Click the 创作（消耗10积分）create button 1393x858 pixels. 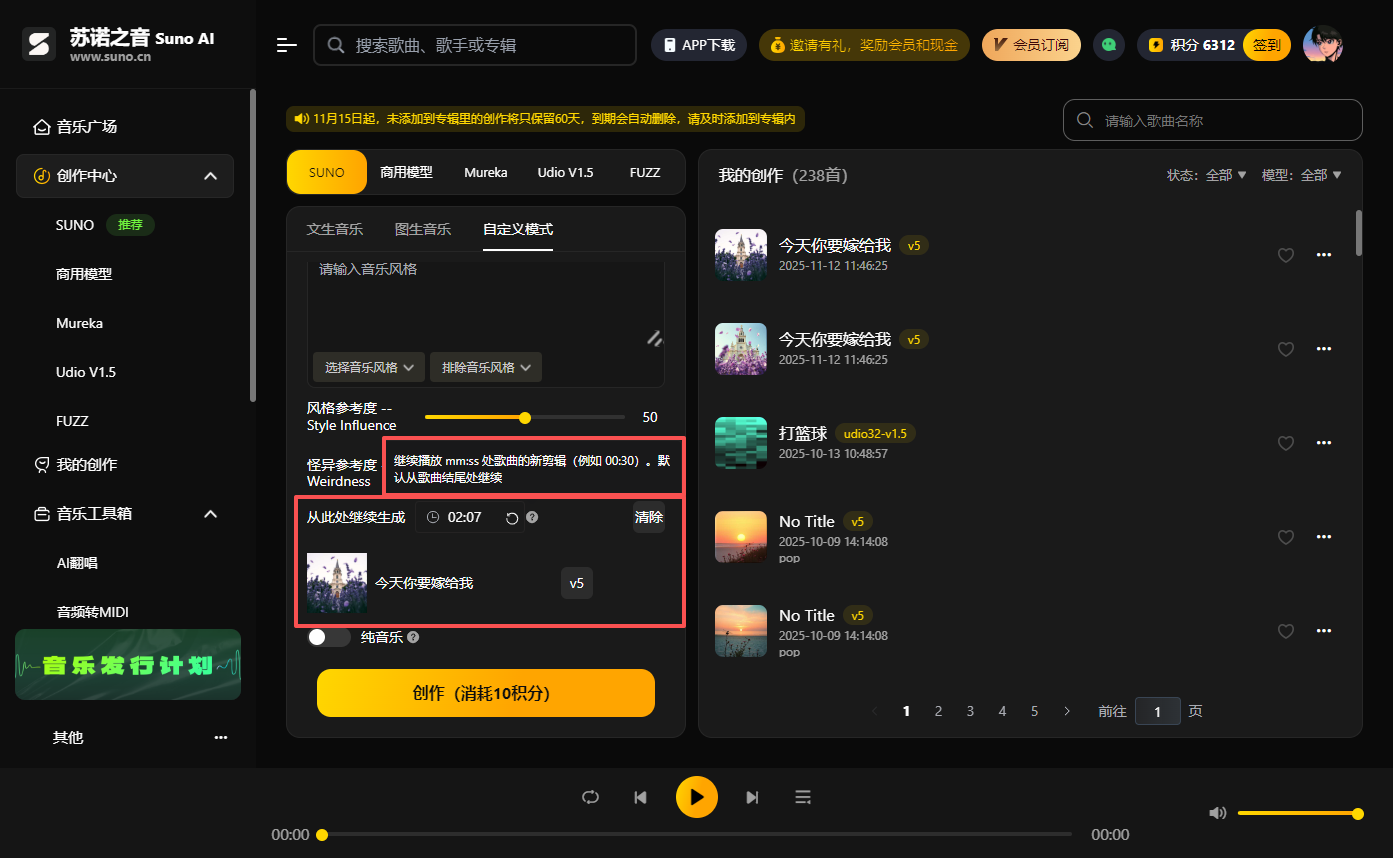[x=485, y=692]
